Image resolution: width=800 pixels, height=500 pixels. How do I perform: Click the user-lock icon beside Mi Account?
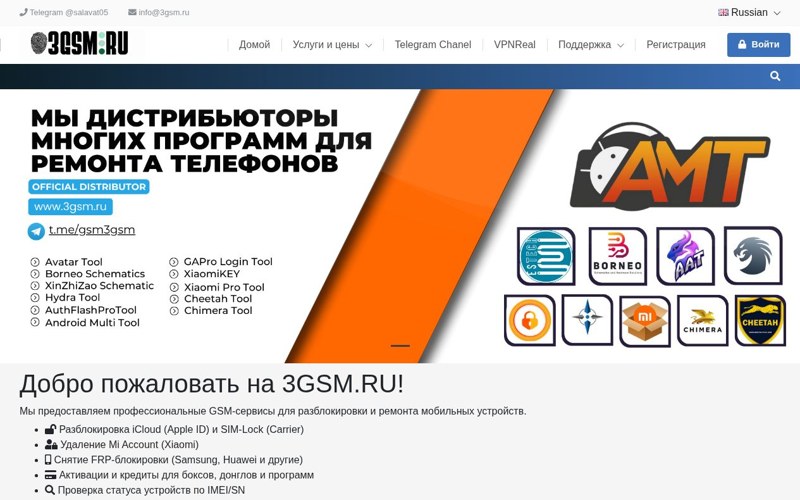coord(51,444)
